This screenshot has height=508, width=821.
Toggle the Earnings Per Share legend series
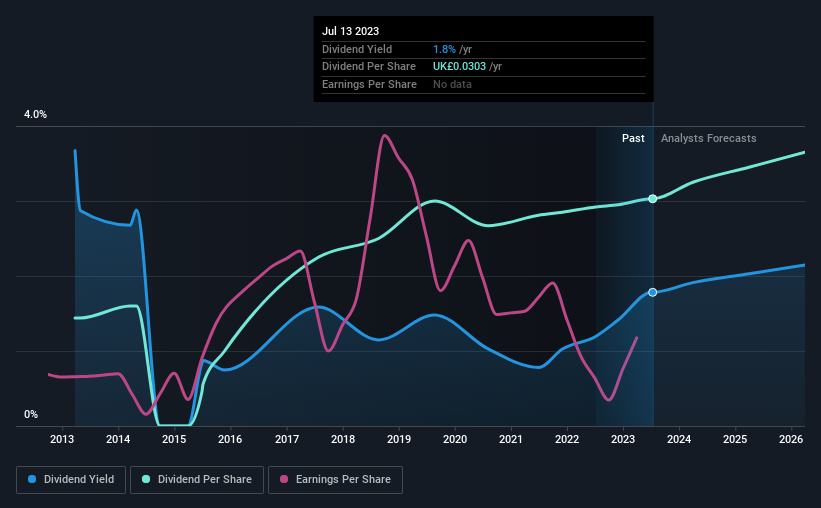coord(335,480)
